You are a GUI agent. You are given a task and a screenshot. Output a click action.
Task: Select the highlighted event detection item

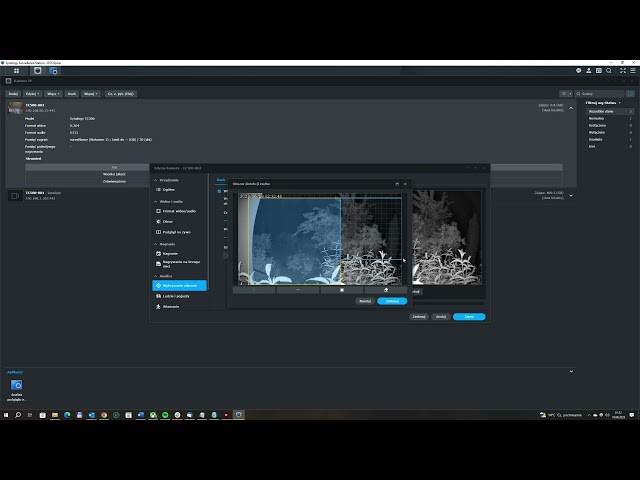(180, 286)
